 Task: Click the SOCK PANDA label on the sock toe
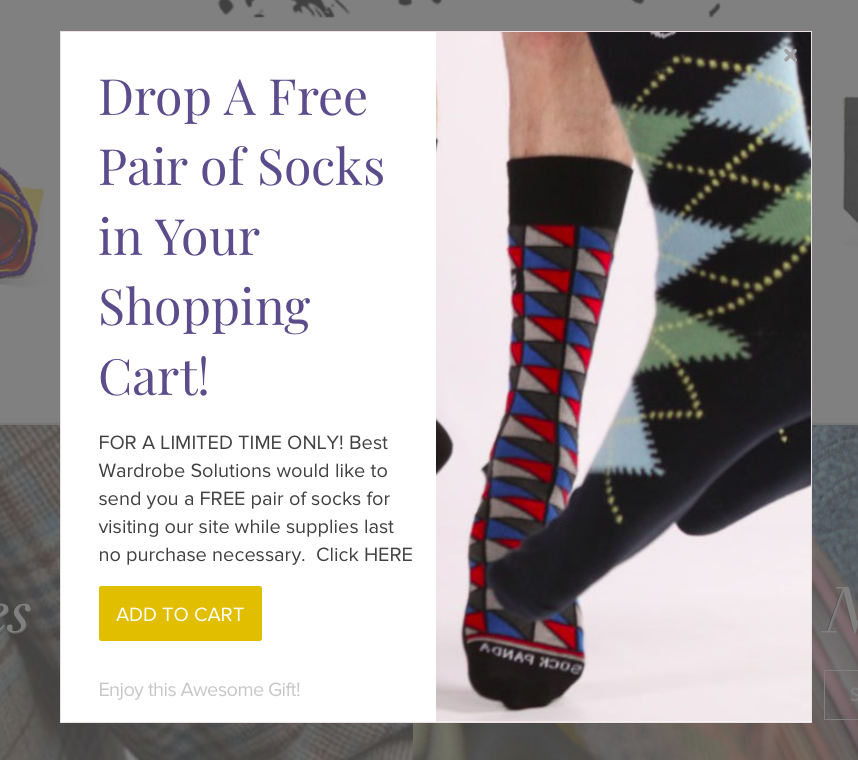pyautogui.click(x=531, y=658)
